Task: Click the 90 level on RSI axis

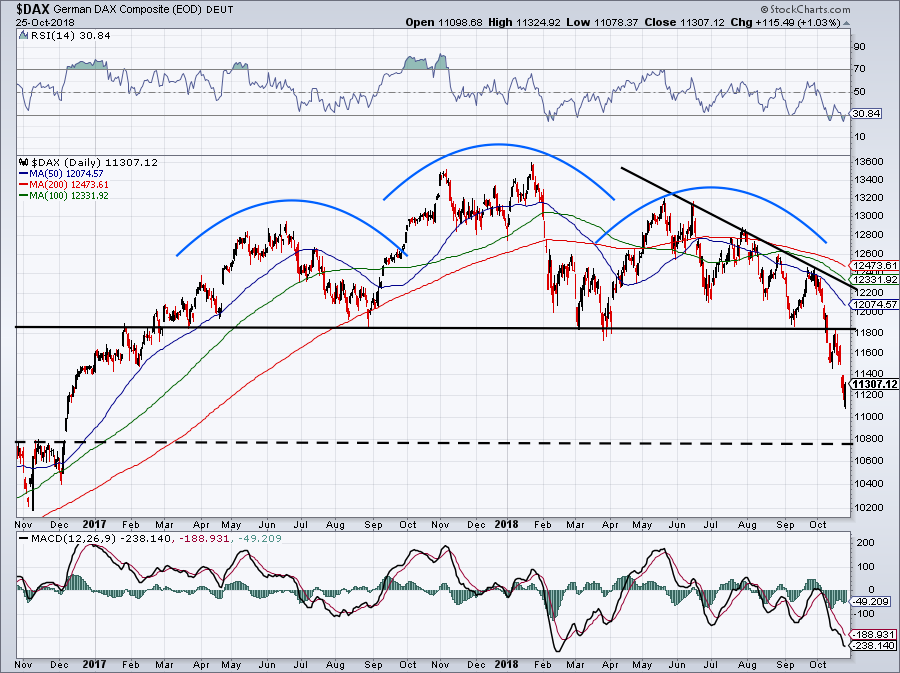Action: [859, 46]
